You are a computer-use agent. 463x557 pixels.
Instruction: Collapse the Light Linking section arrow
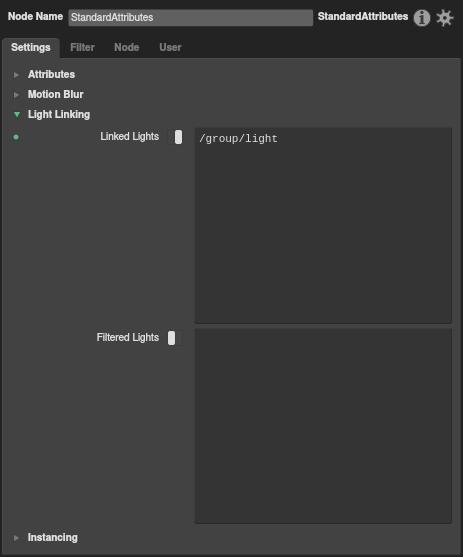(17, 114)
